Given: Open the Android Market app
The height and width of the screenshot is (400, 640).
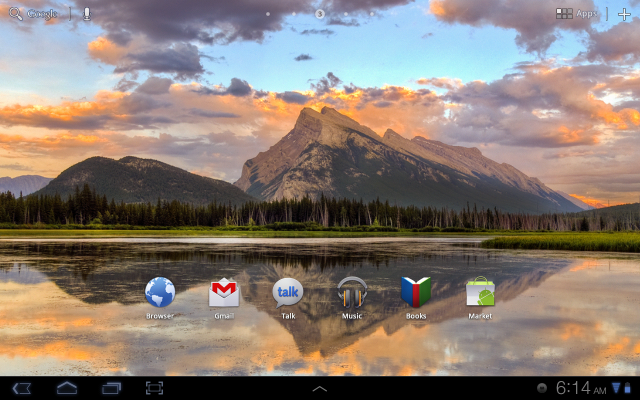Looking at the screenshot, I should (x=480, y=298).
